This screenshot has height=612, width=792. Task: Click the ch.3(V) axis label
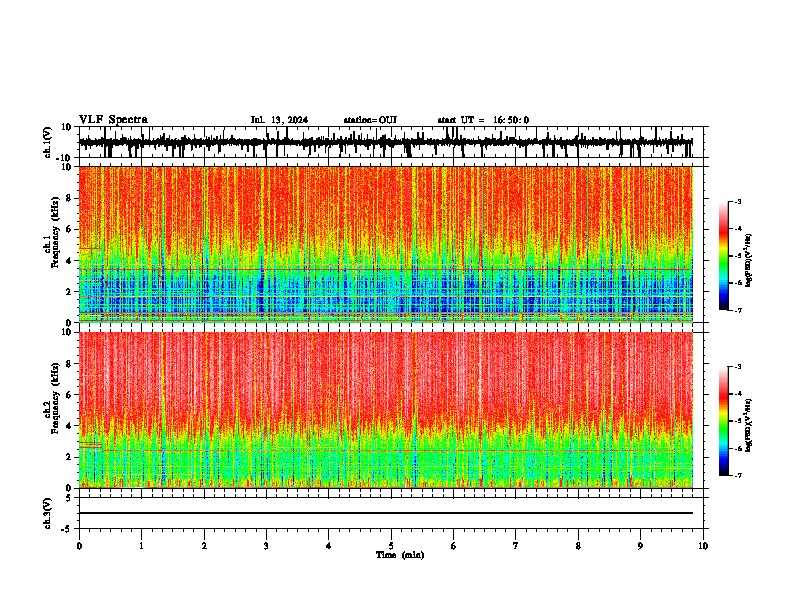(x=47, y=513)
